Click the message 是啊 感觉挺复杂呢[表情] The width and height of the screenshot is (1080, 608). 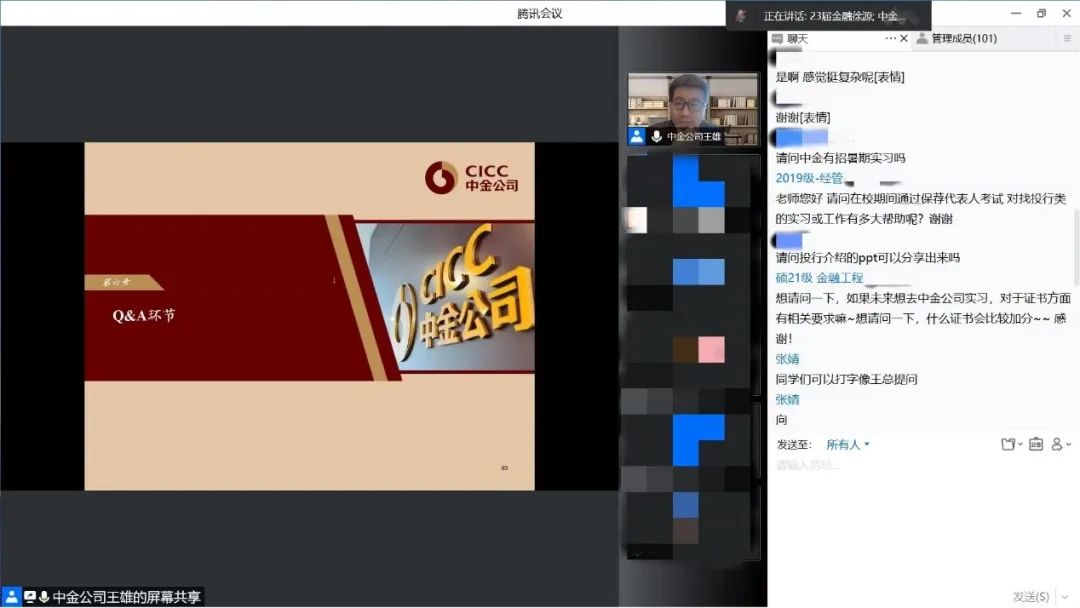coord(840,77)
